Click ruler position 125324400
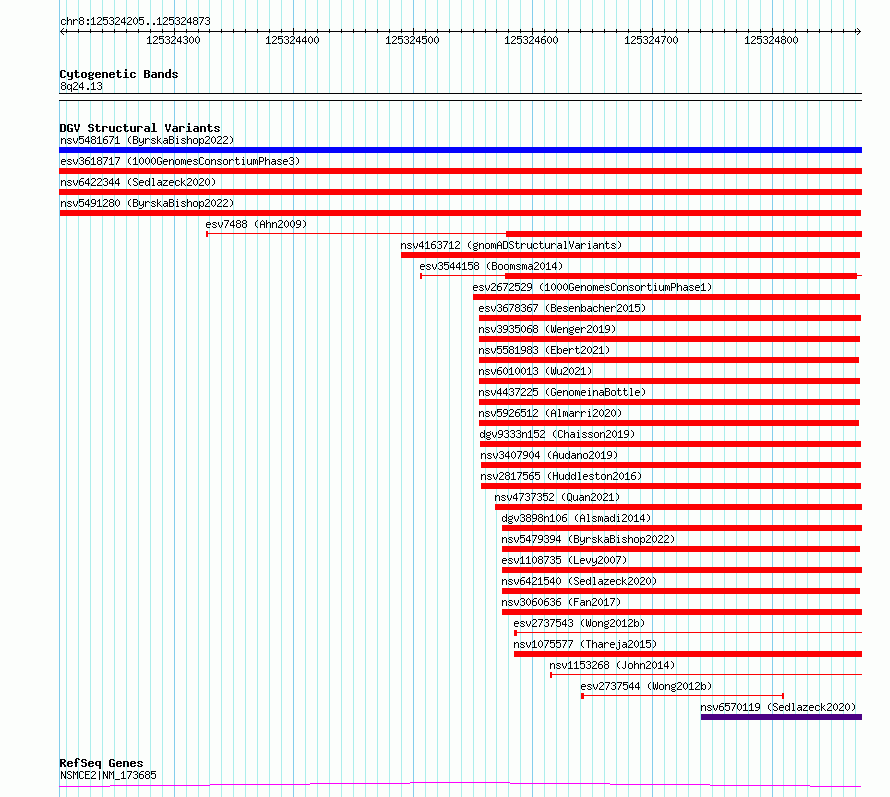 click(292, 40)
